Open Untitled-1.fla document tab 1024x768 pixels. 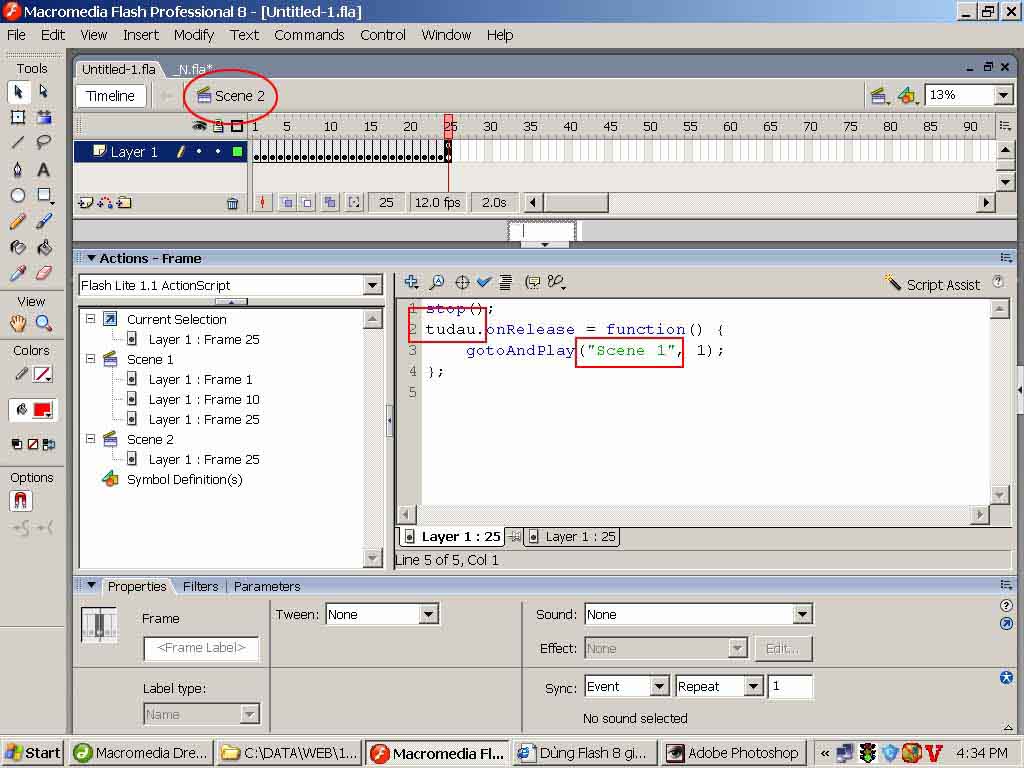point(119,69)
